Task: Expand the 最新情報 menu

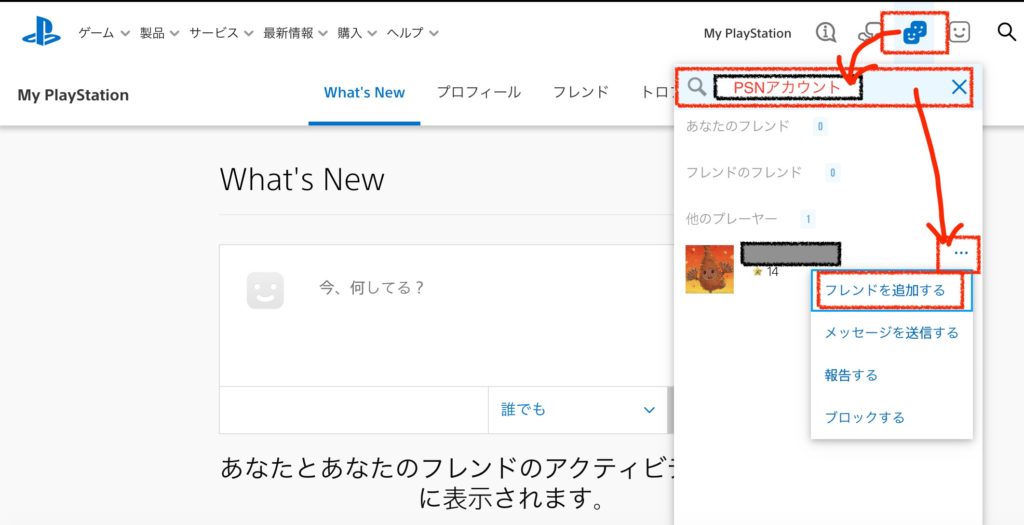Action: click(296, 33)
